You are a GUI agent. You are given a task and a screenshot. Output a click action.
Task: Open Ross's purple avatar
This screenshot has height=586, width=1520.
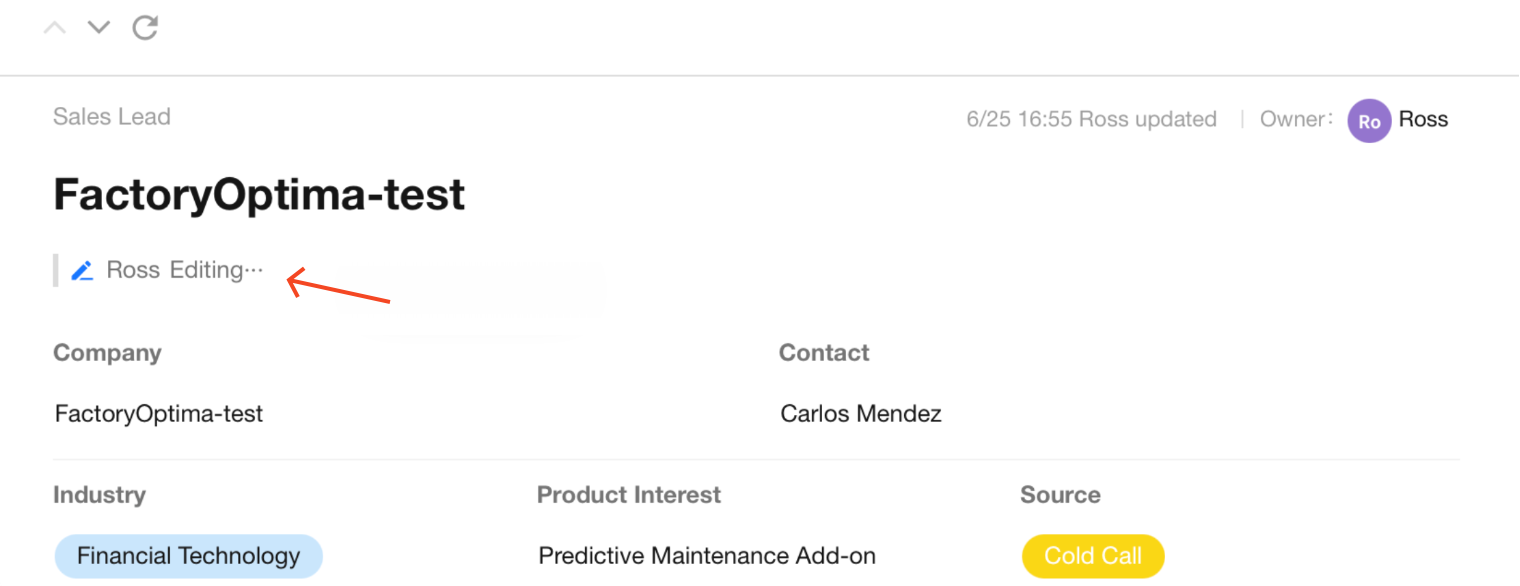pos(1369,121)
